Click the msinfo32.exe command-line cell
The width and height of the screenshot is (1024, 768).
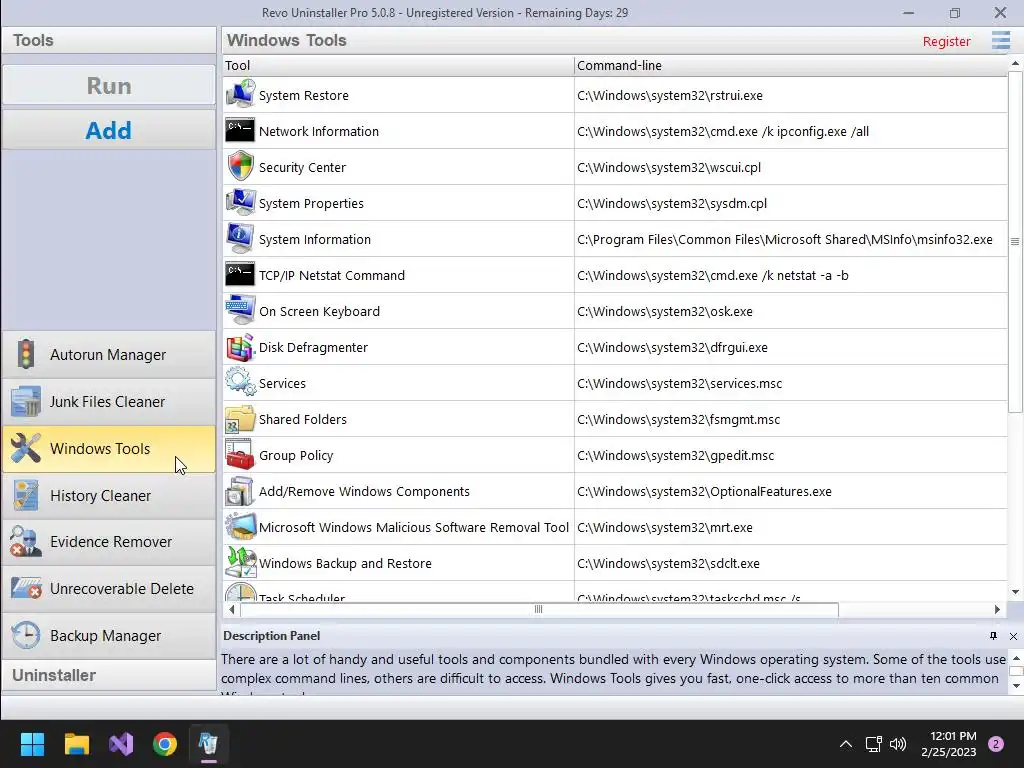point(790,239)
